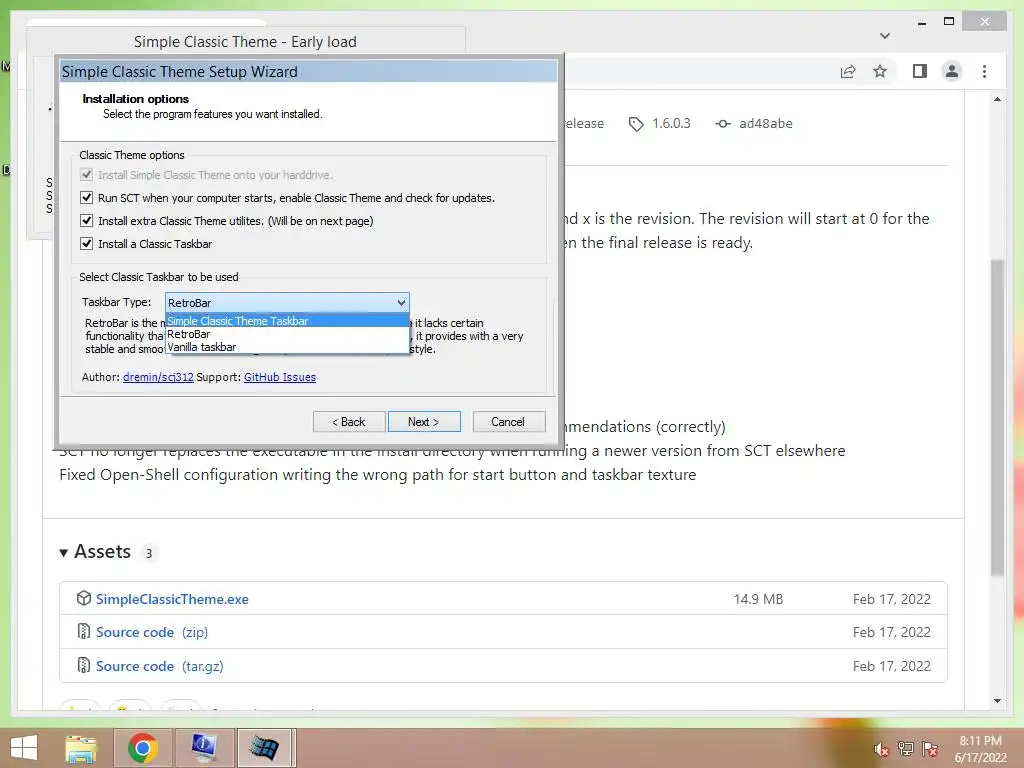The height and width of the screenshot is (768, 1024).
Task: Open the system information taskbar icon
Action: pos(204,748)
